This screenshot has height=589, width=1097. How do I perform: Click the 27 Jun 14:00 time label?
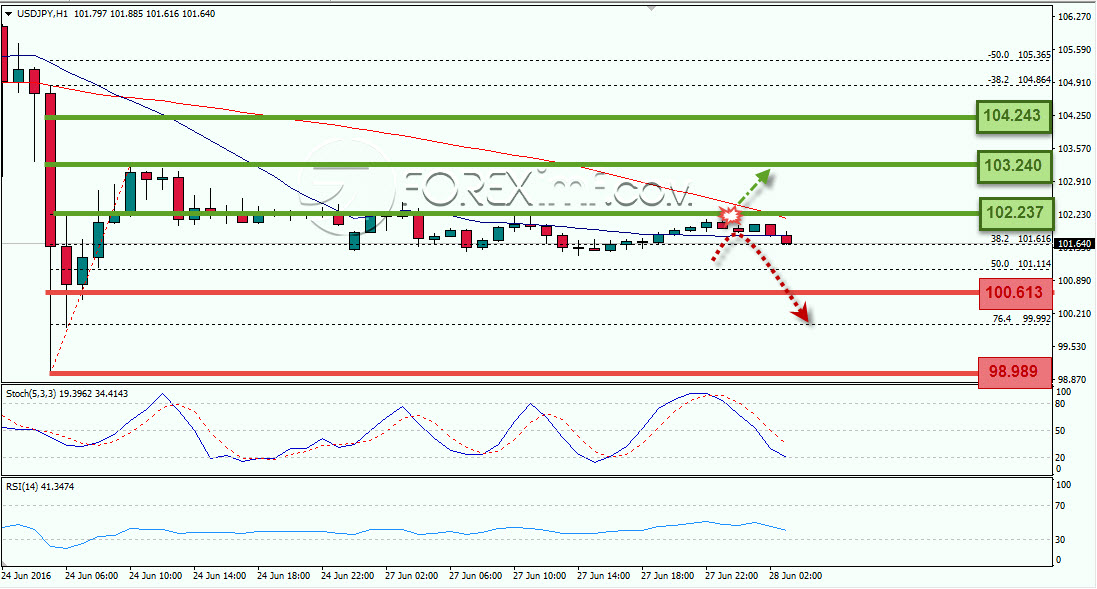pos(604,576)
